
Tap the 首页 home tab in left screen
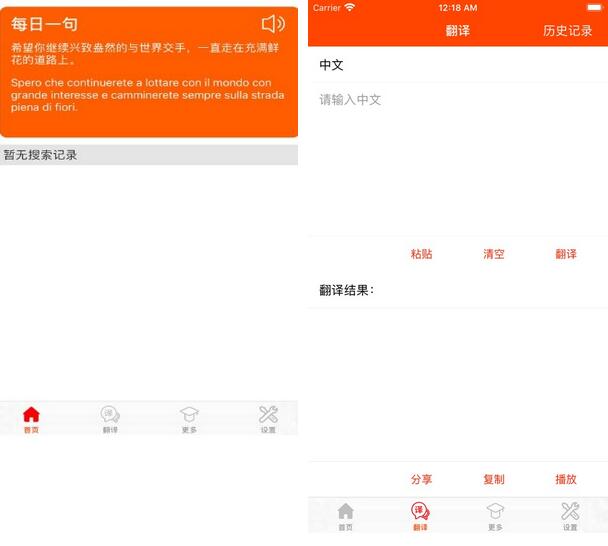click(x=31, y=419)
